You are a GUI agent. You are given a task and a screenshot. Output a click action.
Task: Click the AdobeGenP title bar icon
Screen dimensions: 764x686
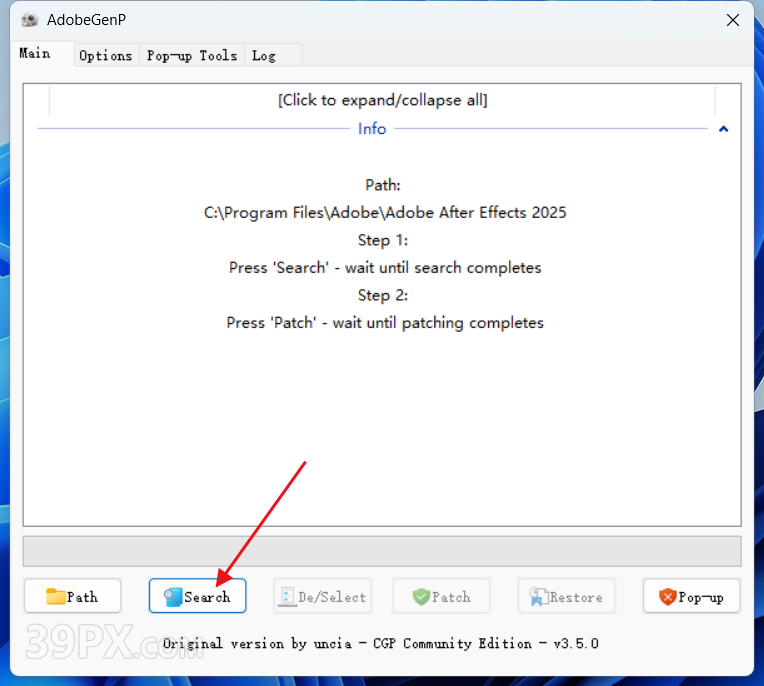(30, 20)
